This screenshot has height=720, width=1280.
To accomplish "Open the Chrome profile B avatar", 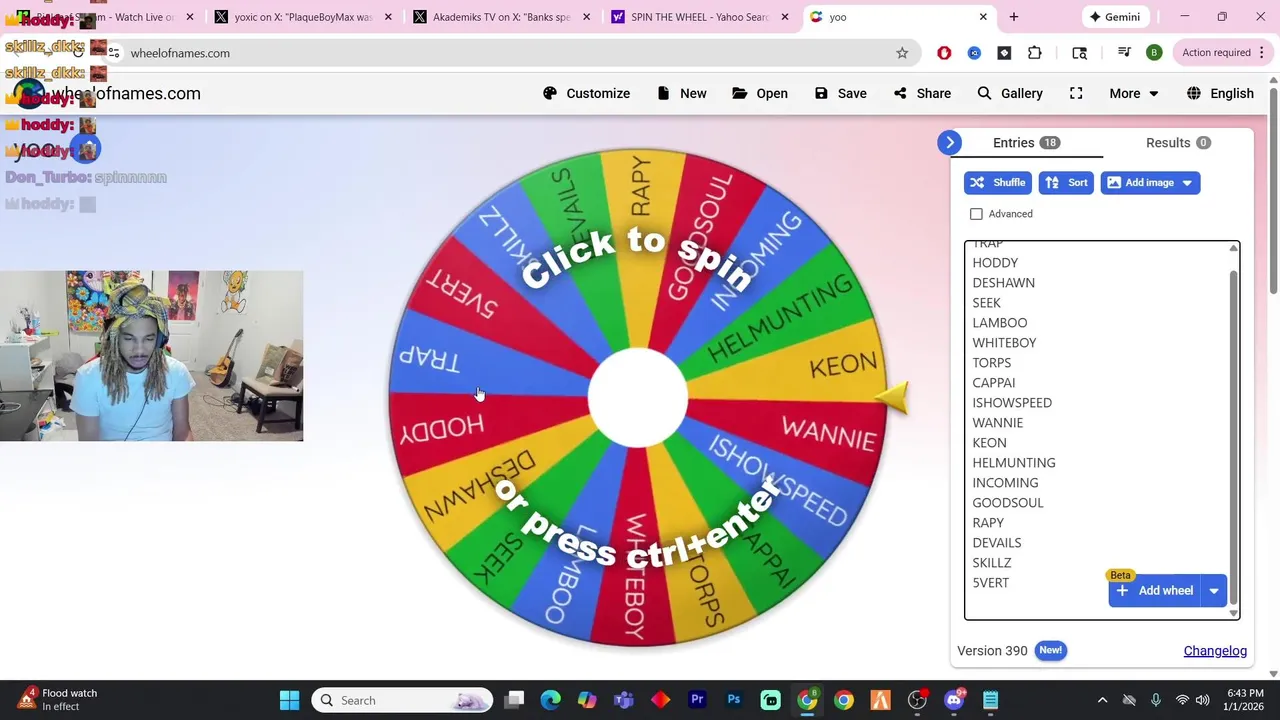I will pyautogui.click(x=1154, y=53).
